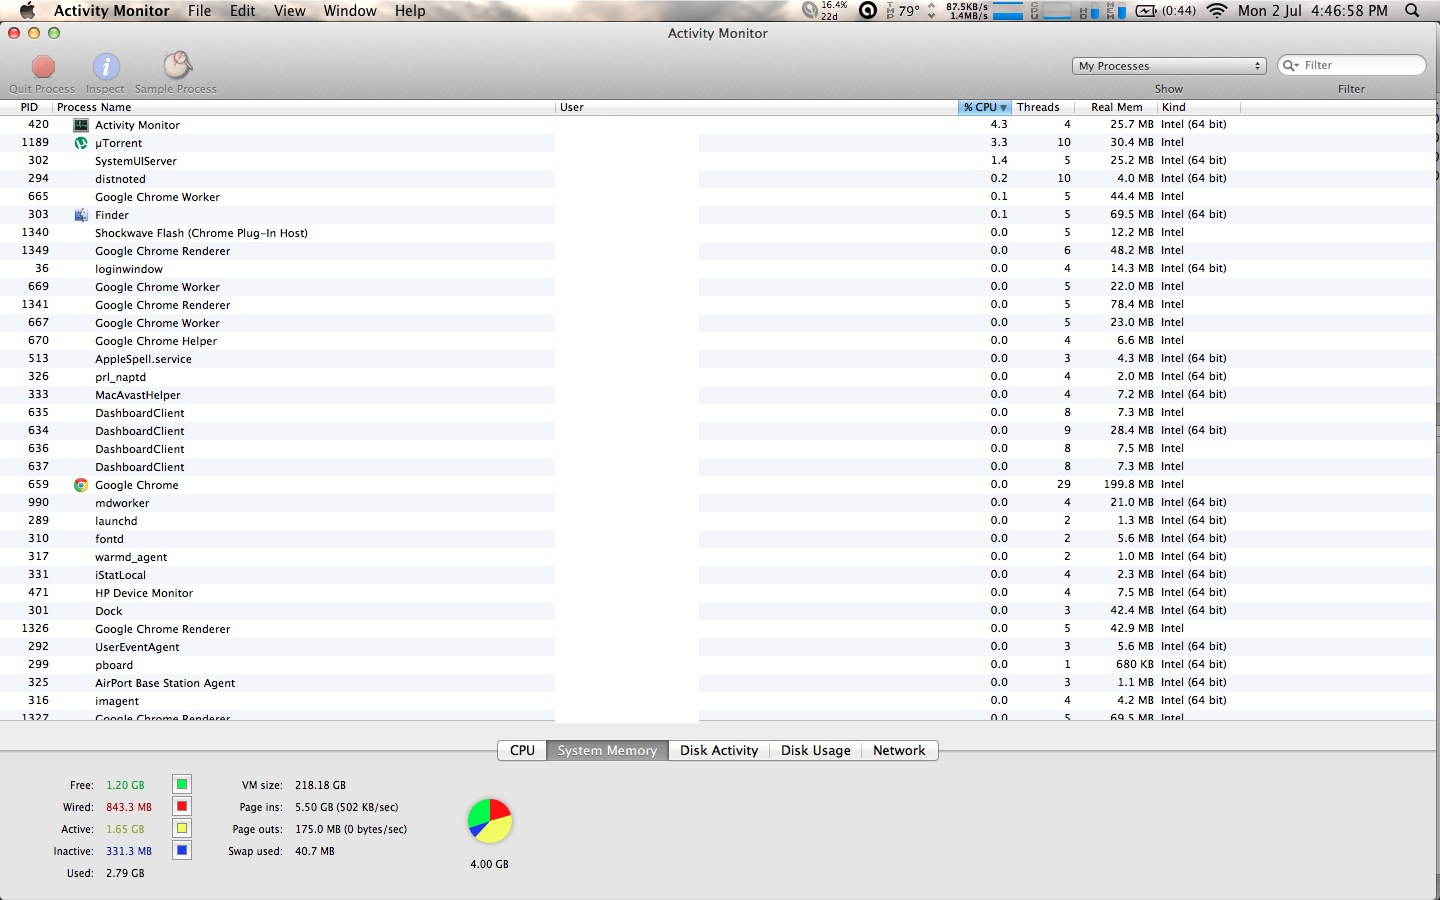Screen dimensions: 1440x900
Task: Open the Activity Monitor application menu
Action: [111, 11]
